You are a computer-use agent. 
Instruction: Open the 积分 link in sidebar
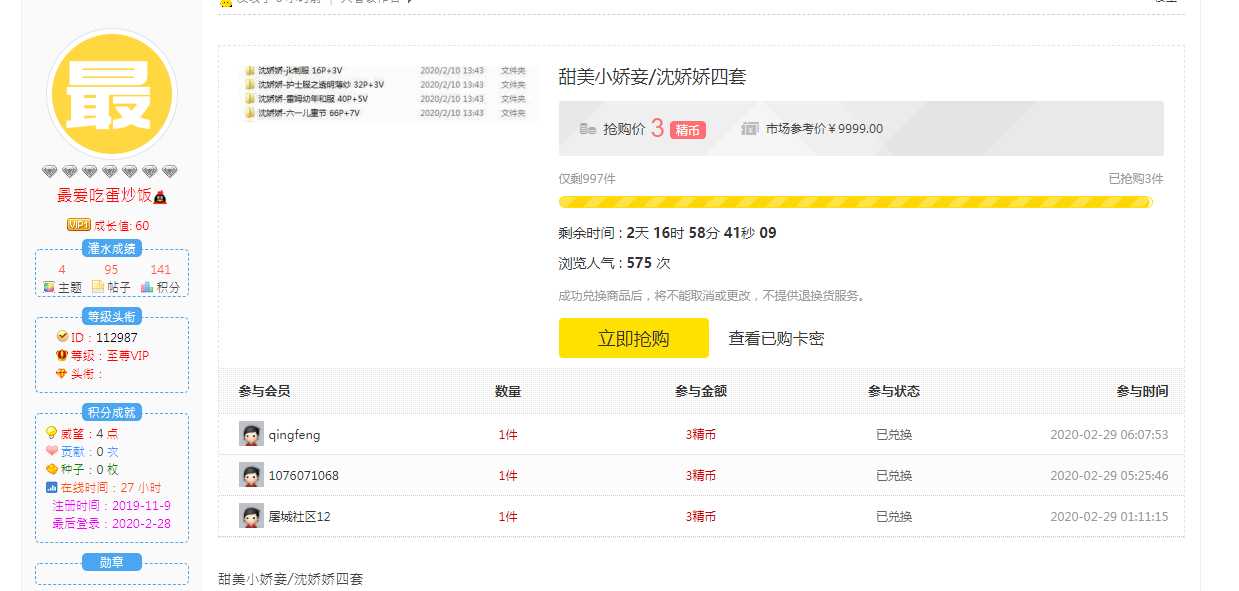tap(168, 287)
